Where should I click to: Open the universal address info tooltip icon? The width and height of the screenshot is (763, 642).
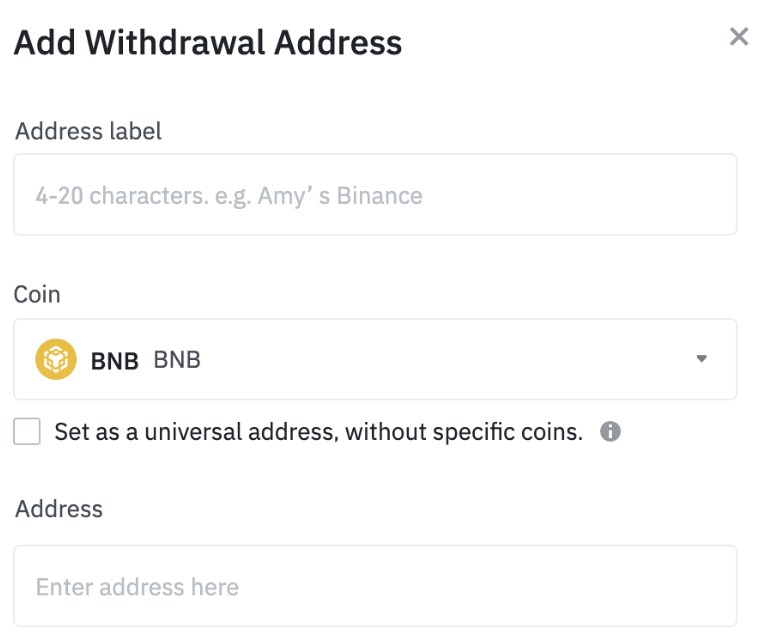pos(610,432)
